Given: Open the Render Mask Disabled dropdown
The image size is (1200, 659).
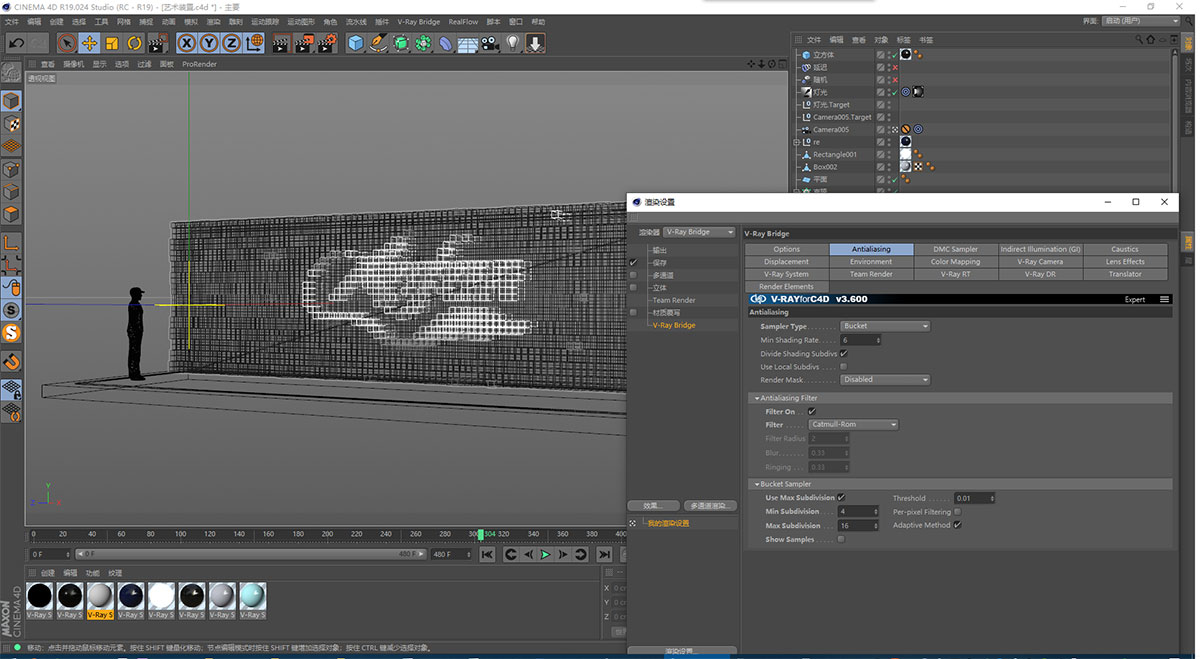Looking at the screenshot, I should (885, 380).
